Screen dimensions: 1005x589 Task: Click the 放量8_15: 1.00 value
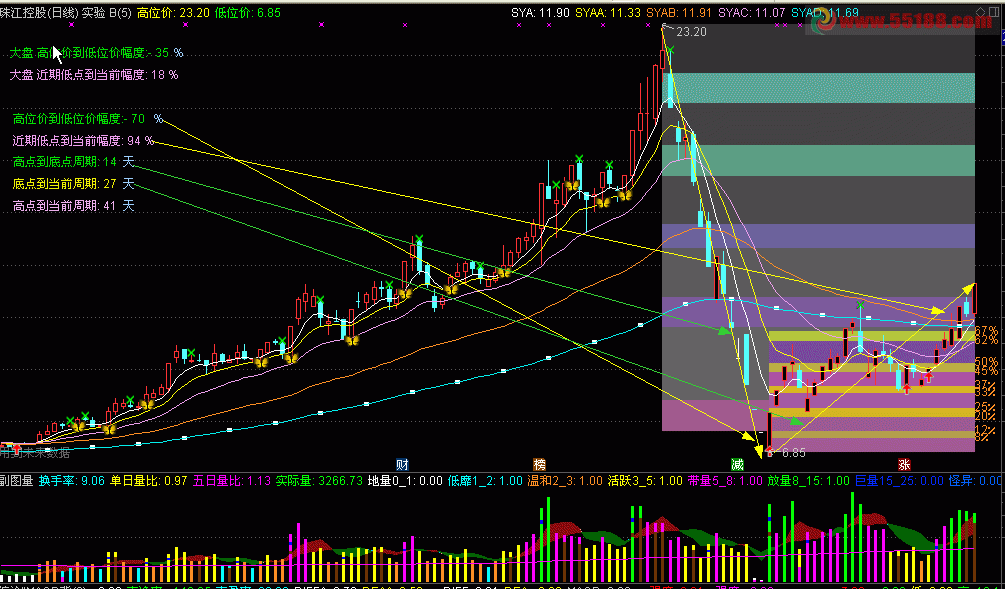click(809, 481)
